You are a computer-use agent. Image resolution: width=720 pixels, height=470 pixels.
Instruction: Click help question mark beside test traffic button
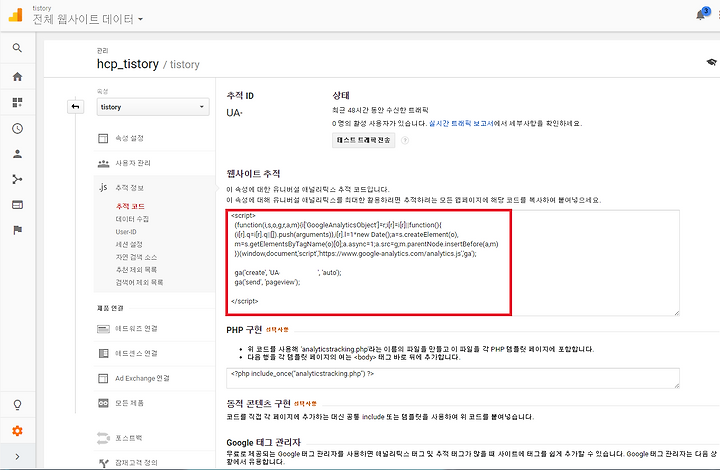(x=405, y=140)
